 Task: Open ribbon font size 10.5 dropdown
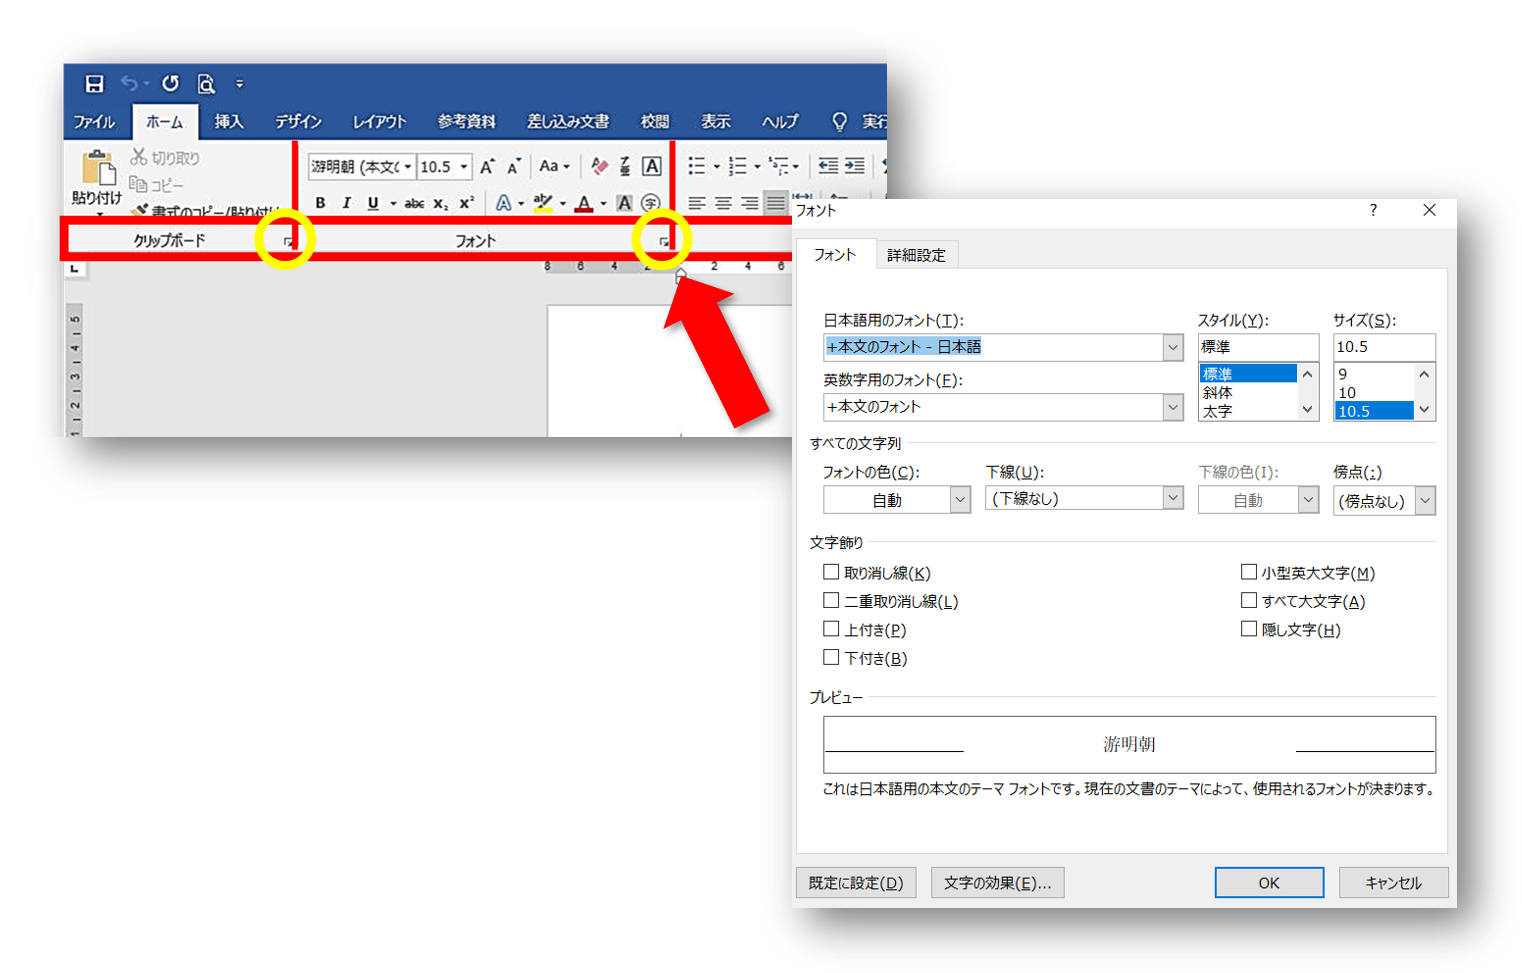click(x=464, y=167)
